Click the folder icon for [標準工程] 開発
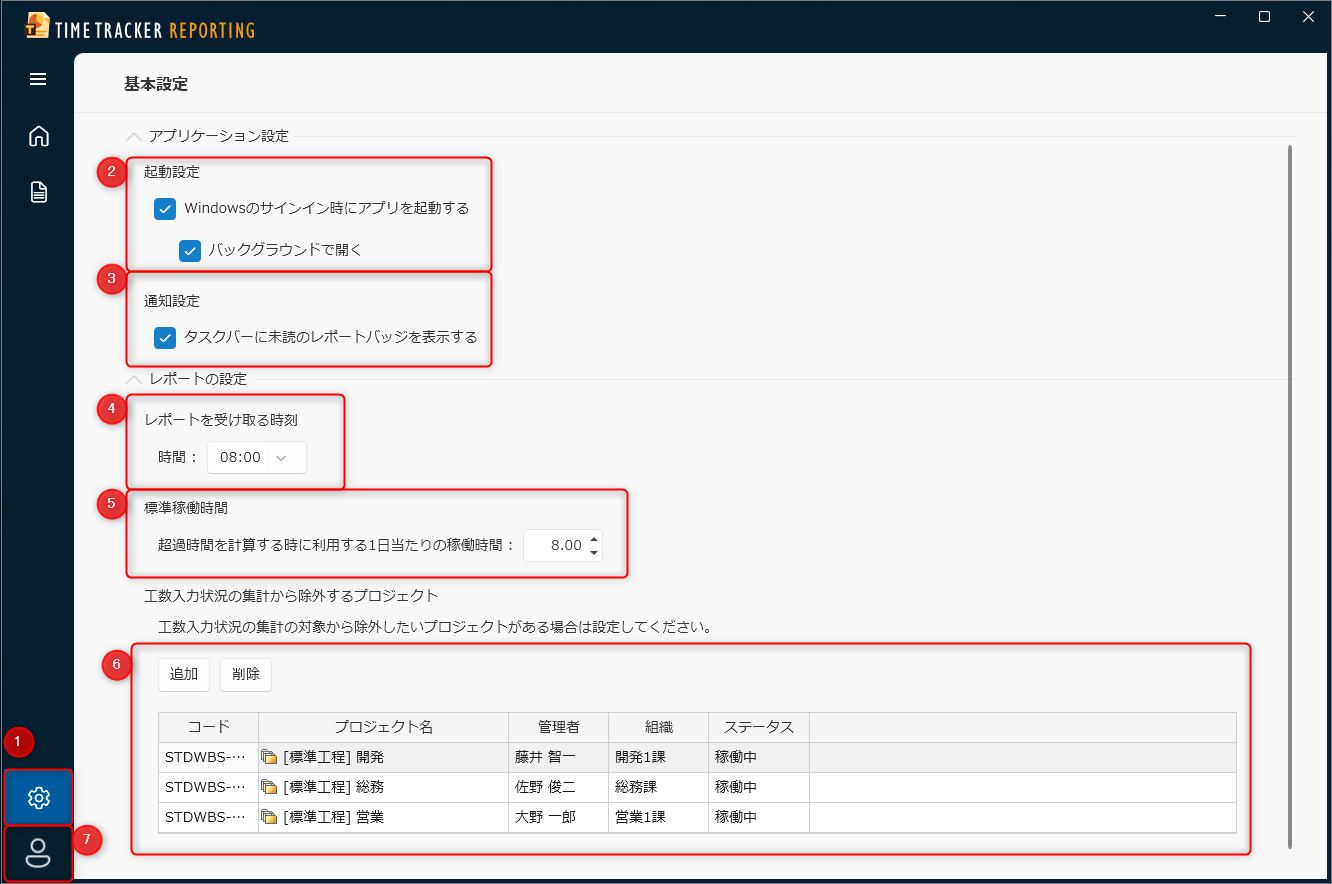Screen dimensions: 1332x884 [269, 757]
